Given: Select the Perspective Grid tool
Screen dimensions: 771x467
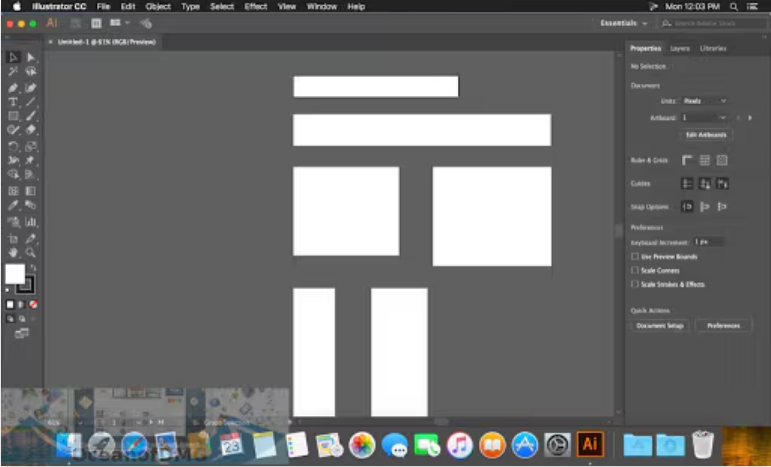Looking at the screenshot, I should tap(31, 175).
